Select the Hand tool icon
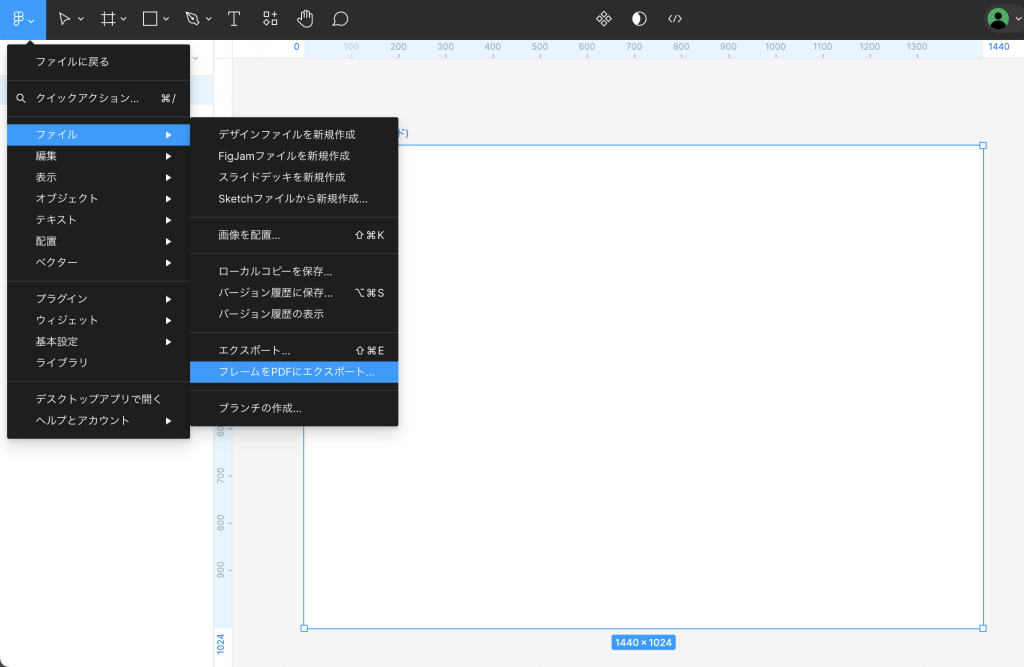 click(305, 19)
